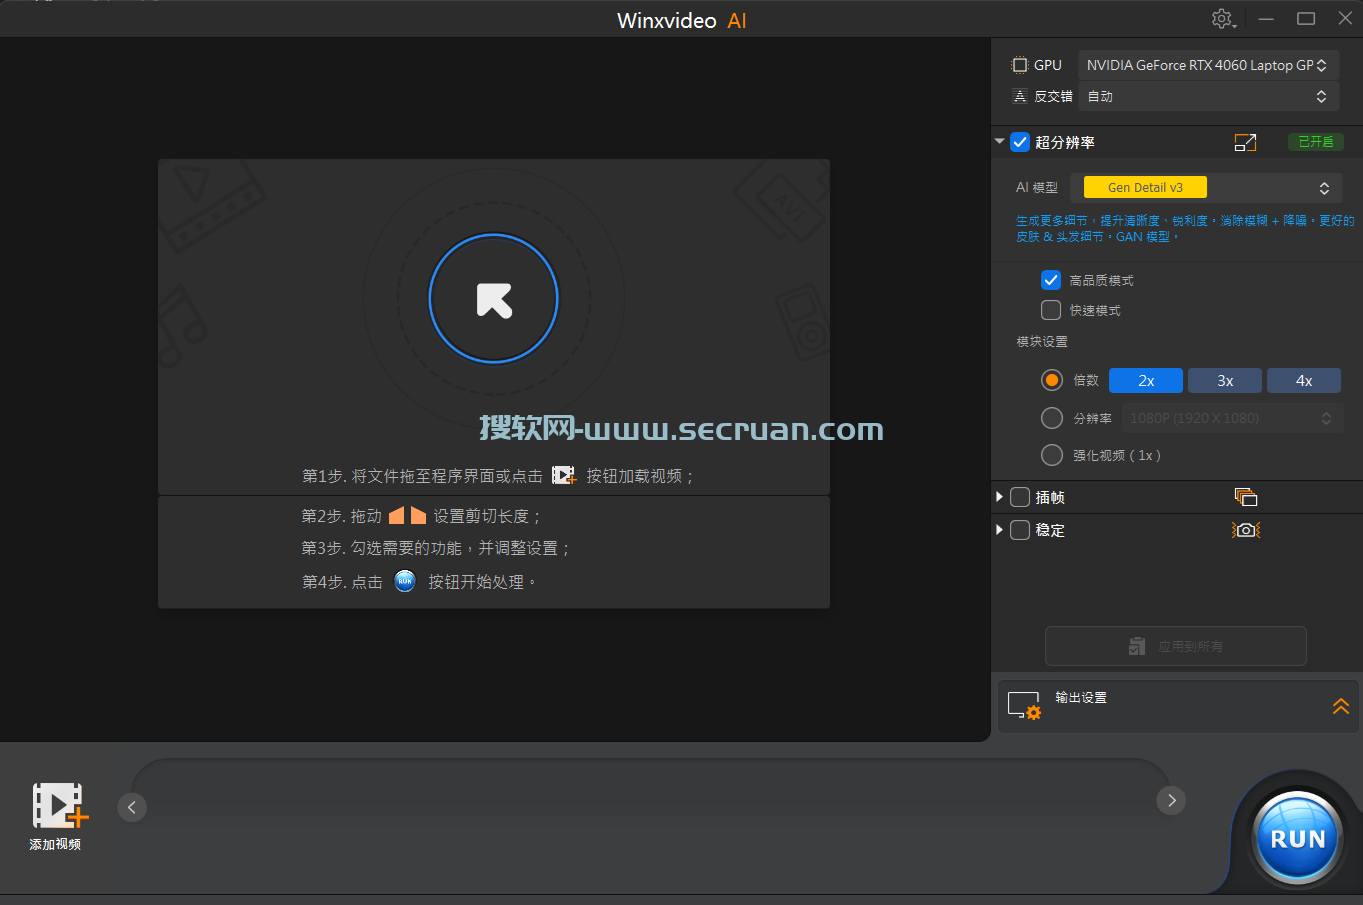Screen dimensions: 1363x905
Task: Click the GPU chip icon
Action: point(1020,65)
